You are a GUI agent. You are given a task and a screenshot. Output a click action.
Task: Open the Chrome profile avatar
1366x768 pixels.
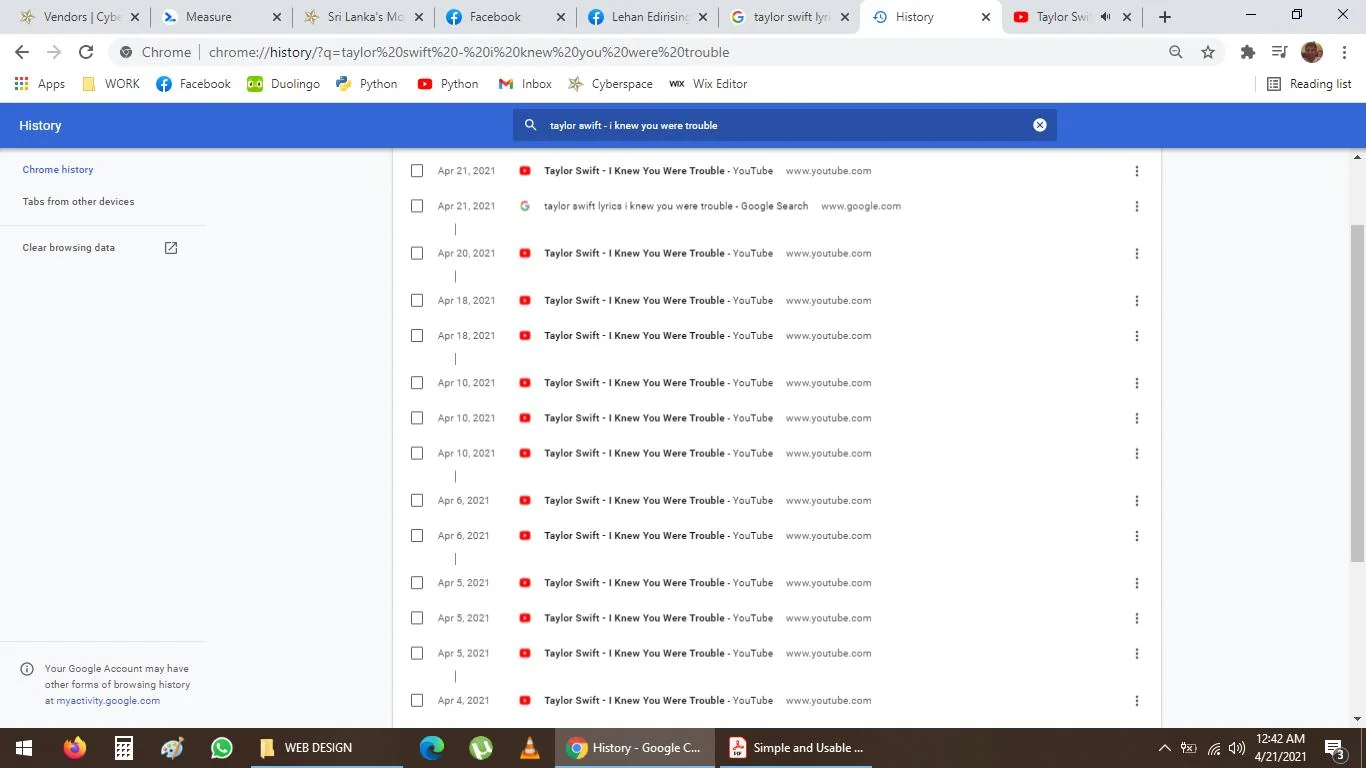1312,52
